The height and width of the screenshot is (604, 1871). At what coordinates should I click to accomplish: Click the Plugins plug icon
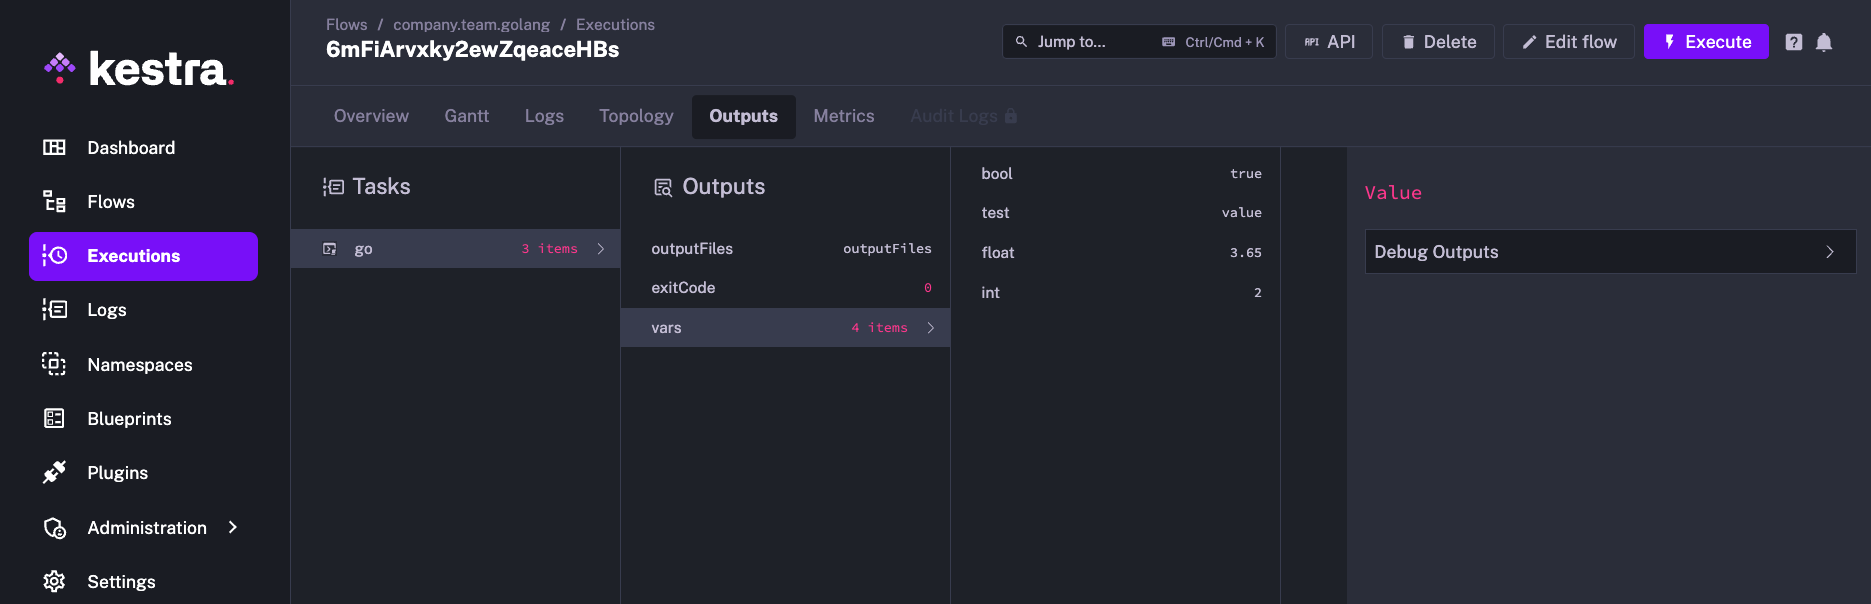pyautogui.click(x=54, y=473)
